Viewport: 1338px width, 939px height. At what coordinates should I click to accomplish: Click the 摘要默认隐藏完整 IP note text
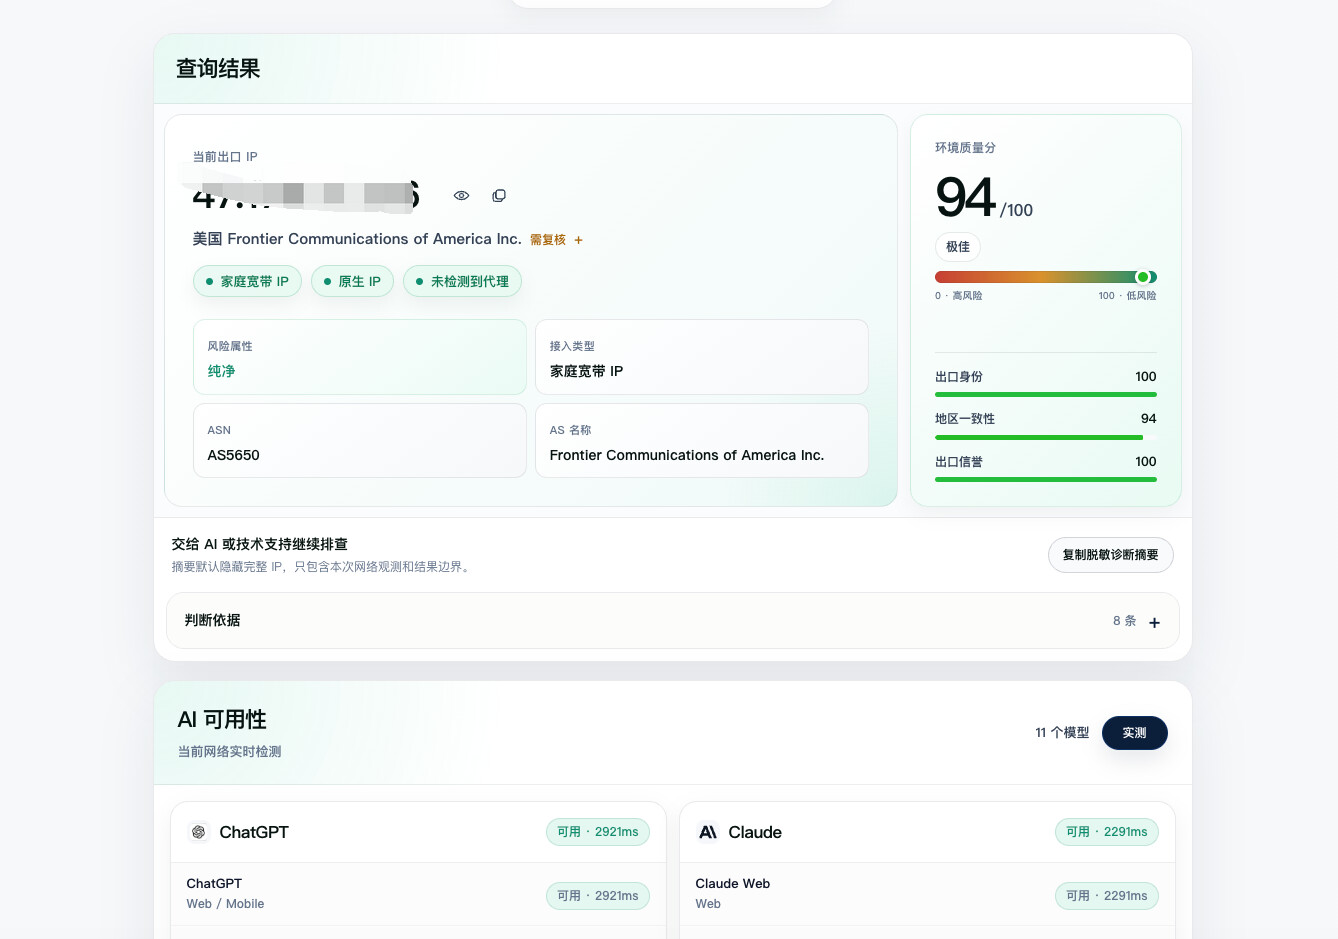322,567
